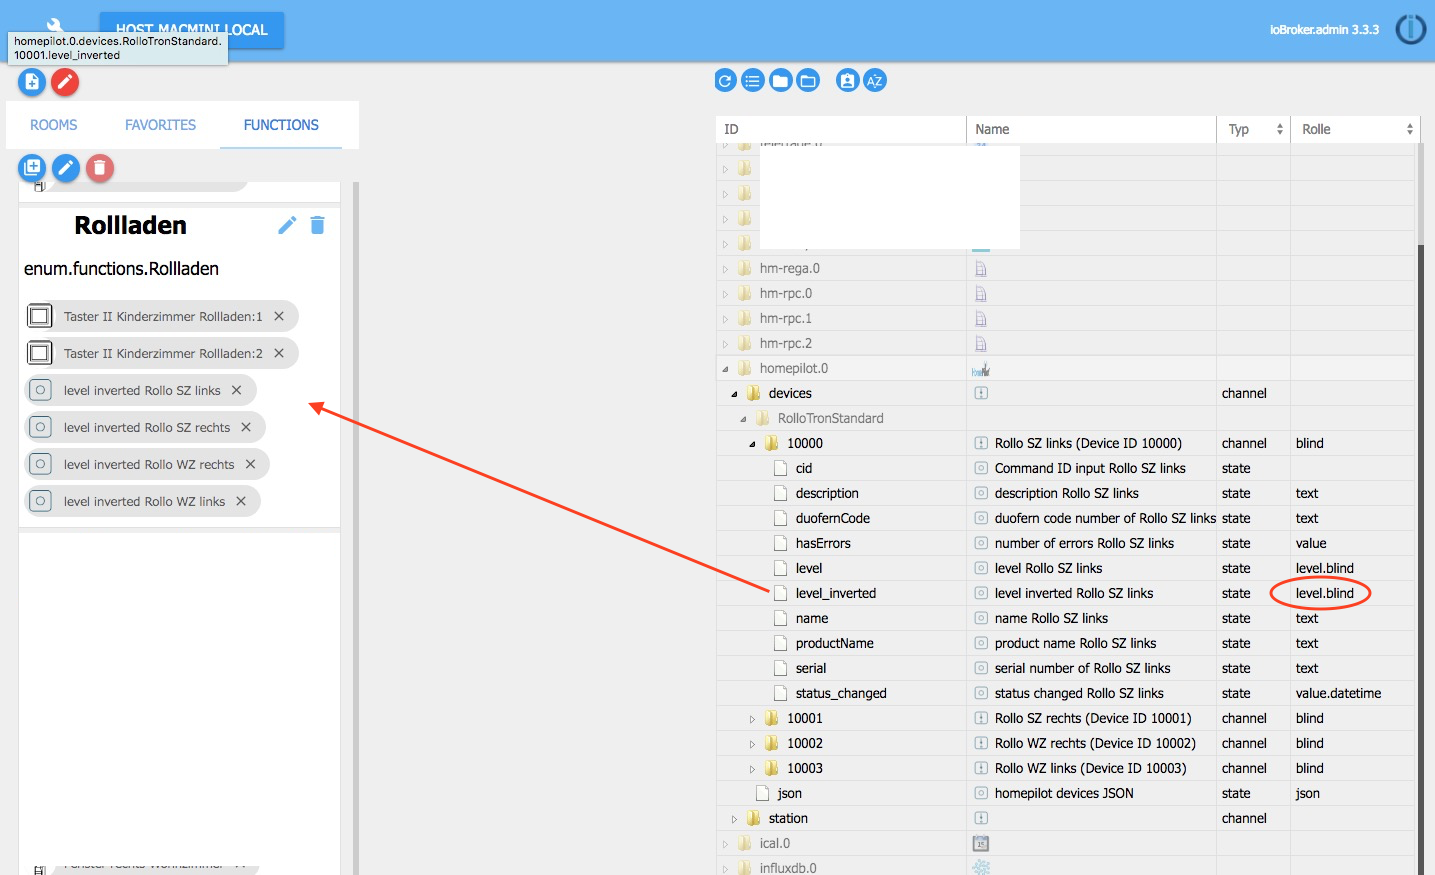Expand the hm-rpc.0 tree node
Viewport: 1435px width, 875px height.
coord(726,294)
